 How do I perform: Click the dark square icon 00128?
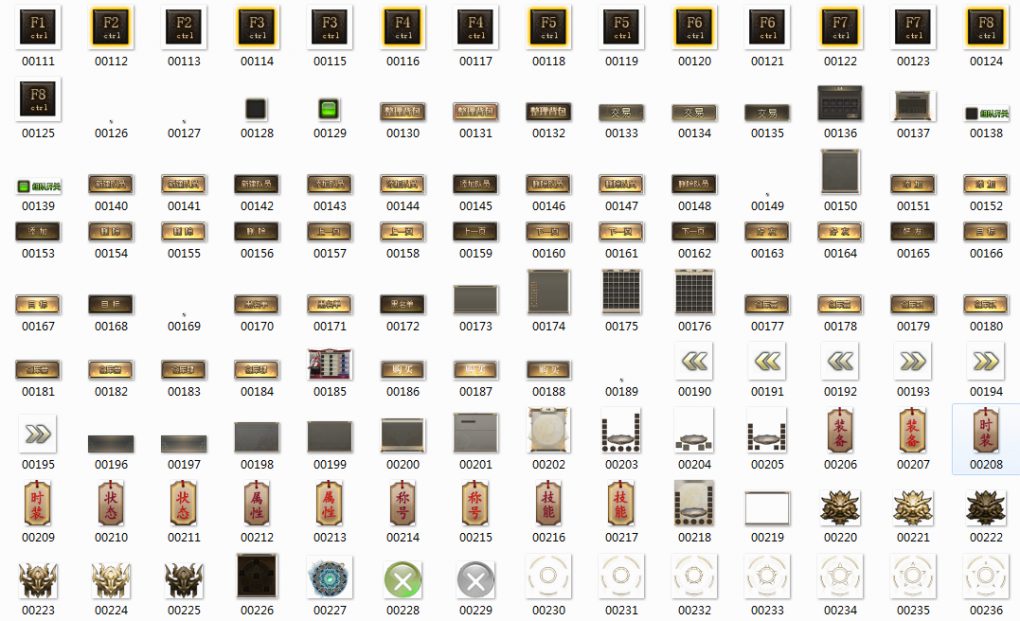257,108
